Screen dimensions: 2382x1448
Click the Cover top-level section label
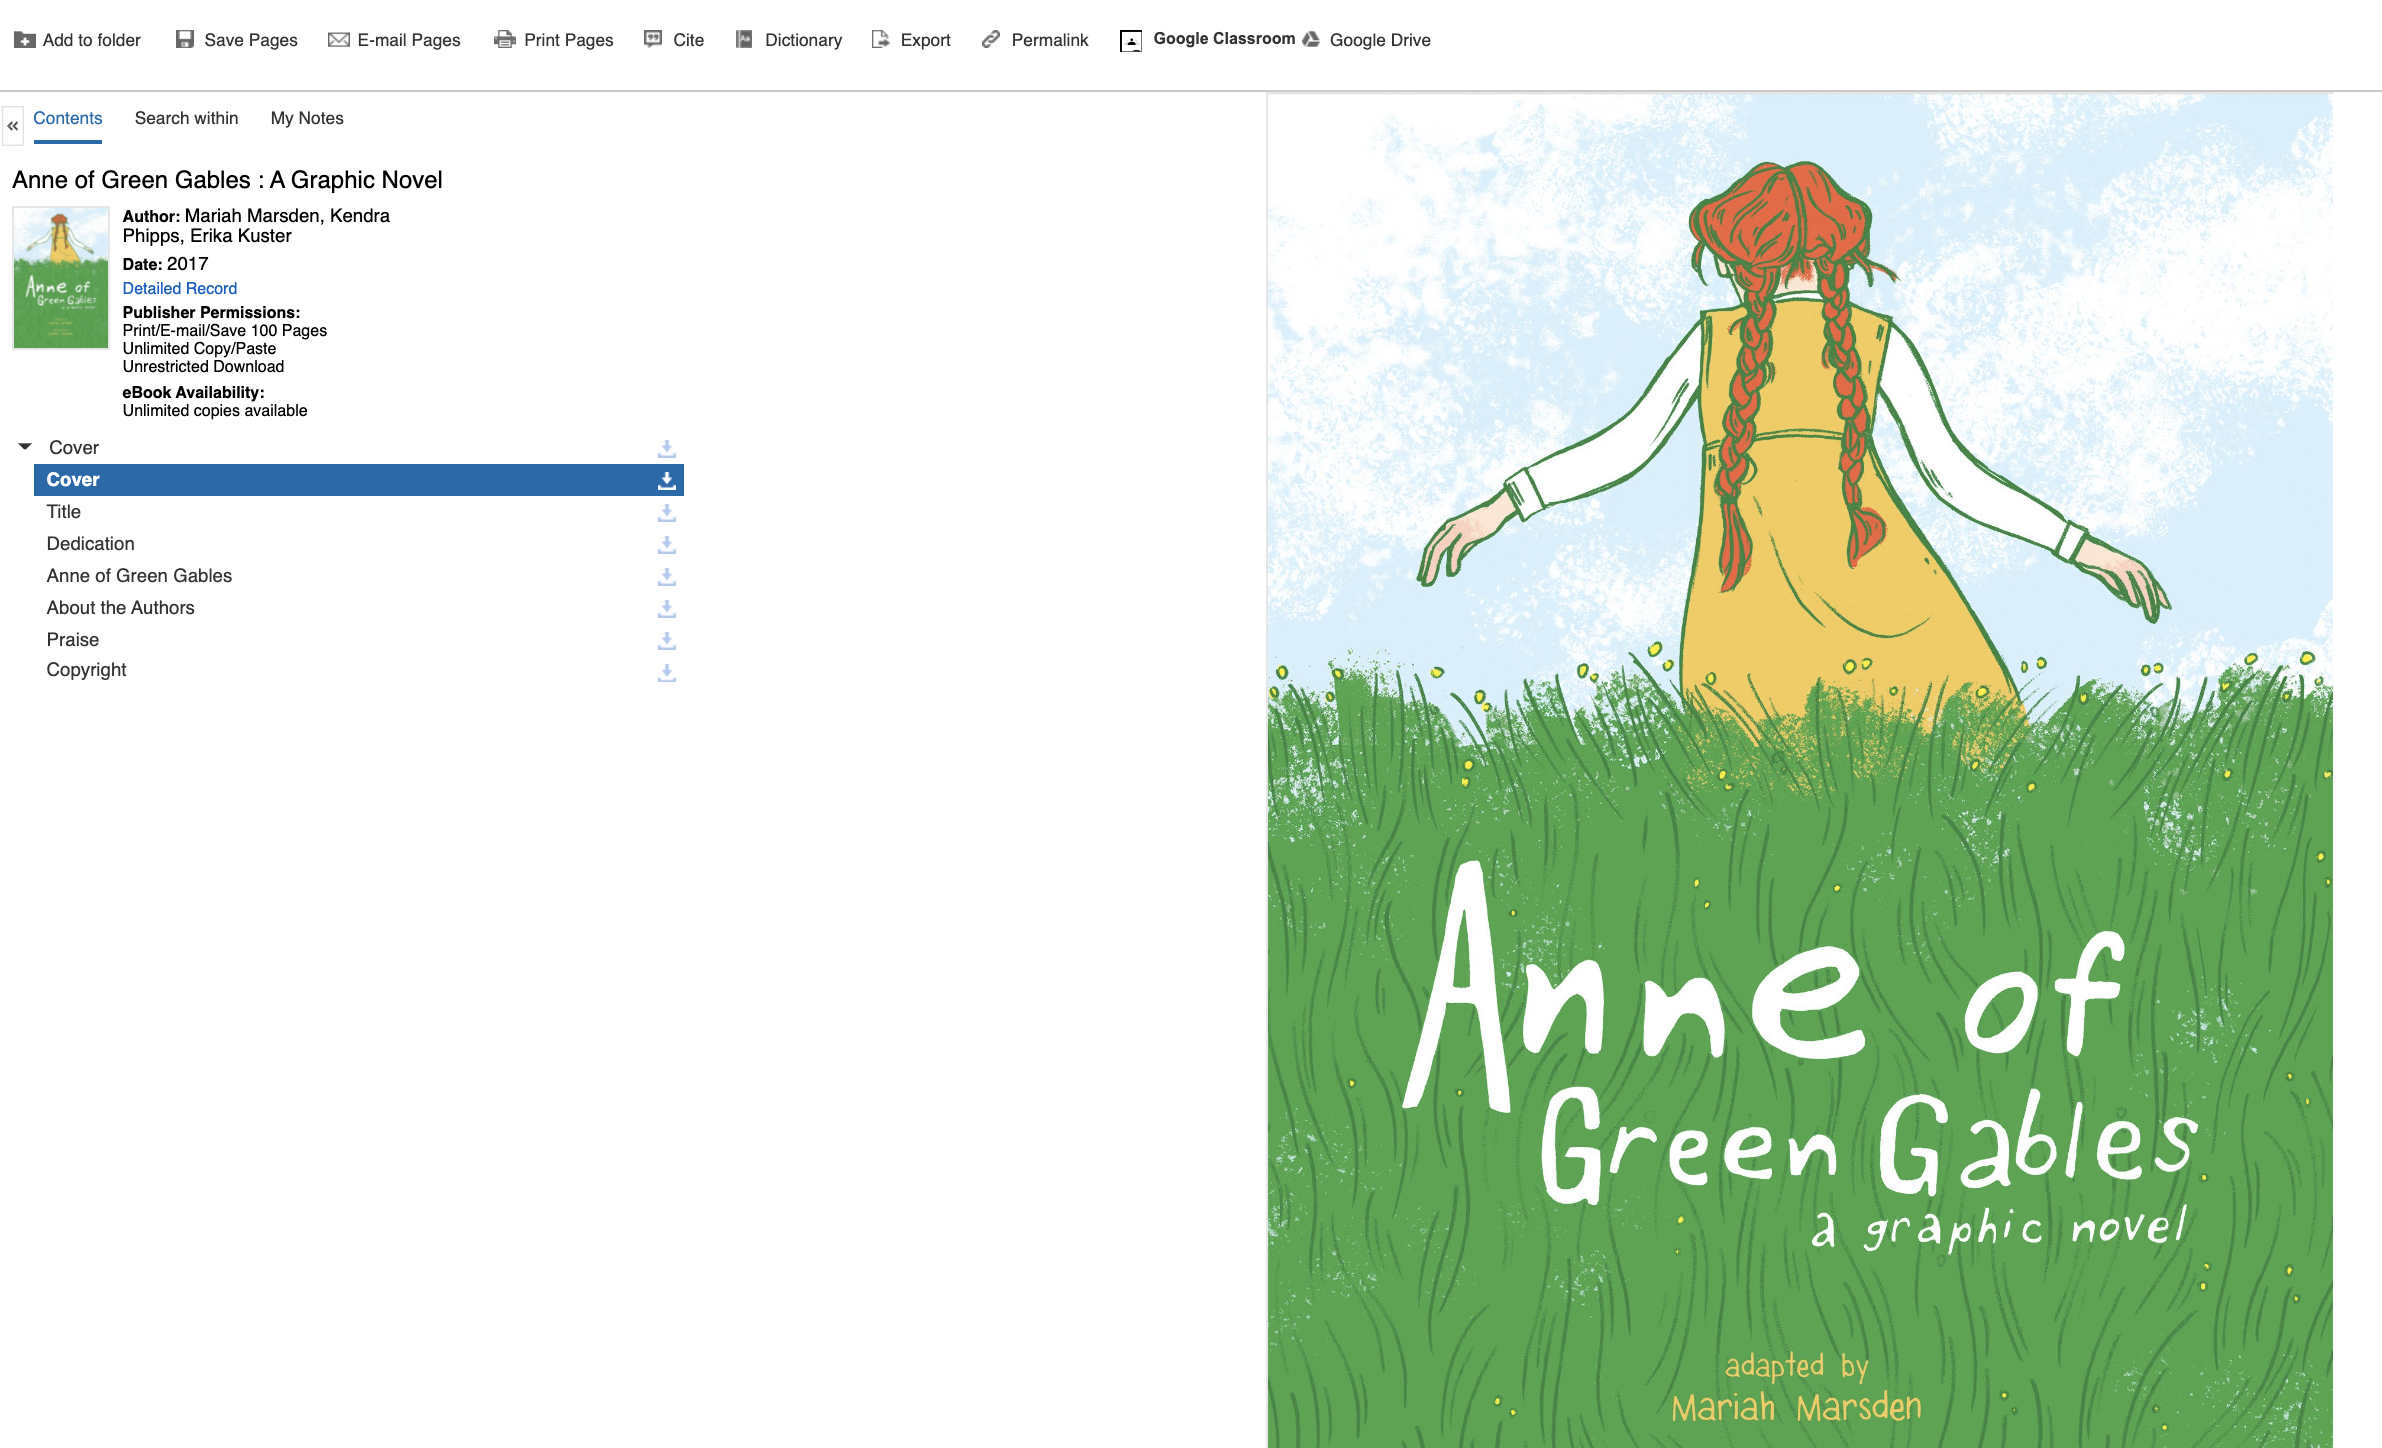(74, 448)
